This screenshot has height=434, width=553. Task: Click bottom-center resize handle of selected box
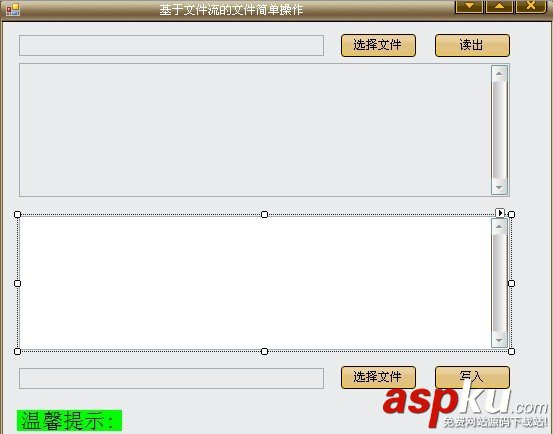pos(265,352)
